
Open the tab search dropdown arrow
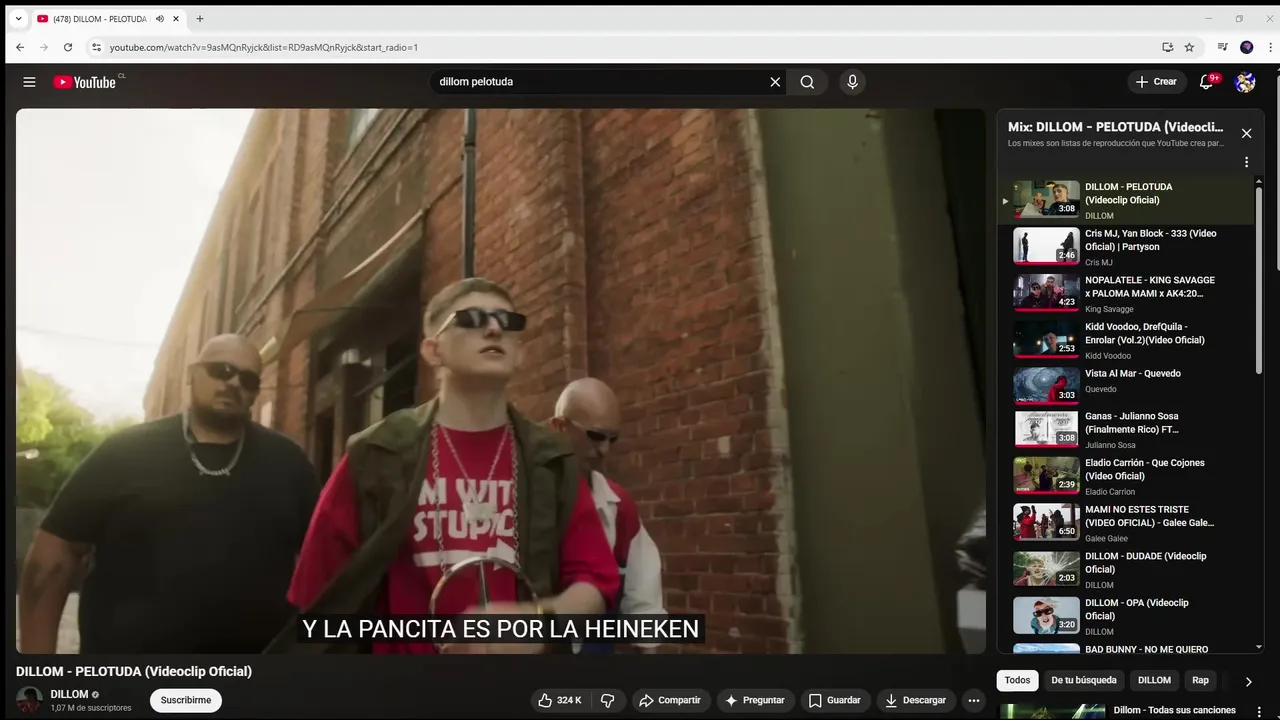point(17,18)
